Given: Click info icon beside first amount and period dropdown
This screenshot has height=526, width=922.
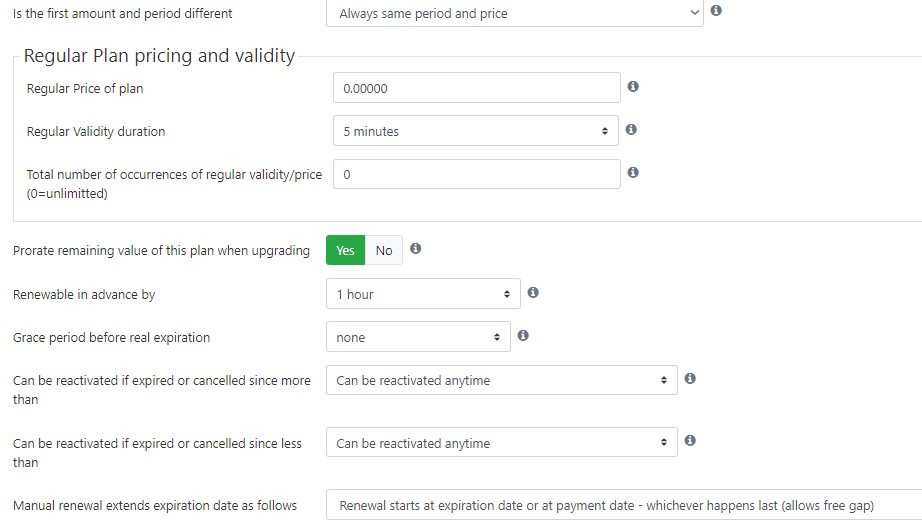Looking at the screenshot, I should pos(716,11).
